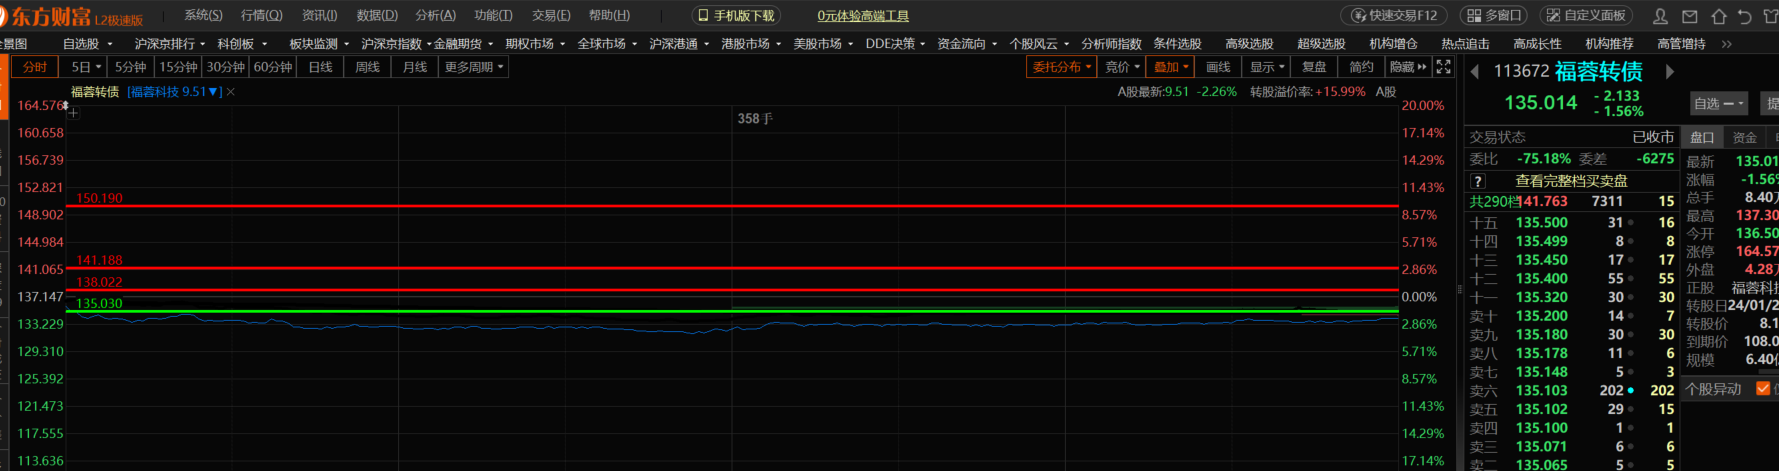Click the 简约 simple view button

[x=1361, y=67]
